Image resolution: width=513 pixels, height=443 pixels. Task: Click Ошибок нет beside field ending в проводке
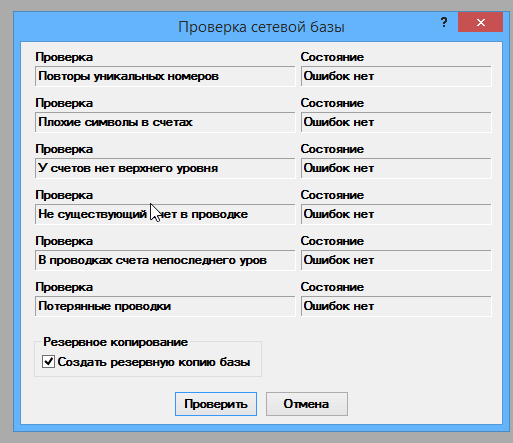click(396, 214)
